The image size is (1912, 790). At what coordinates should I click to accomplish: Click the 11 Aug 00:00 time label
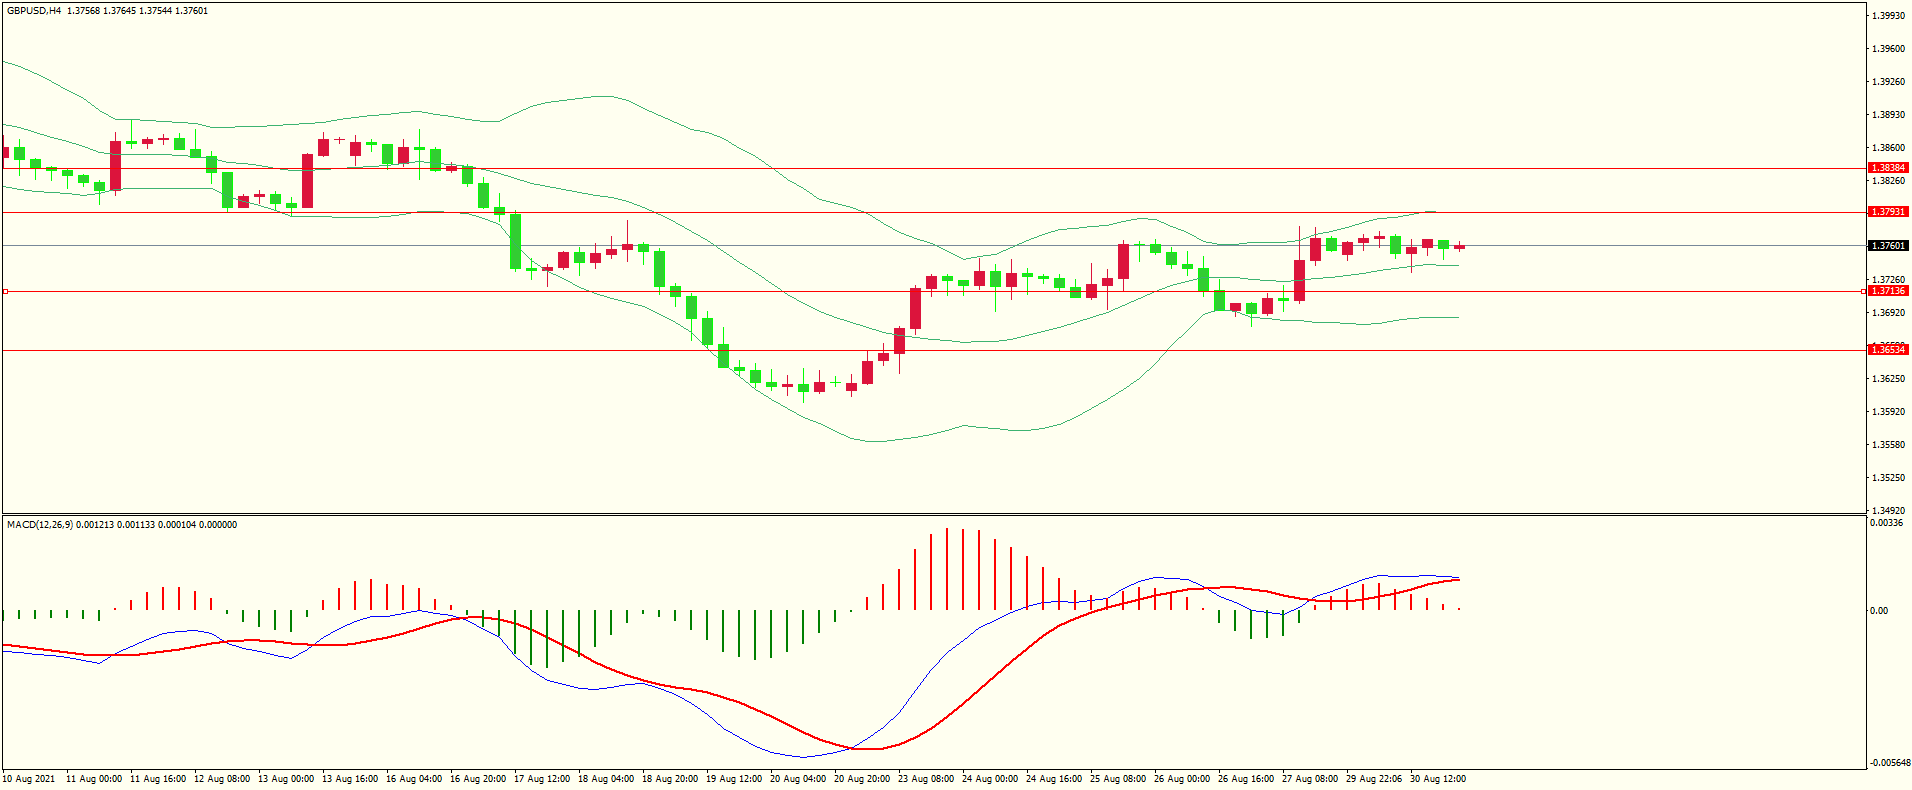94,779
